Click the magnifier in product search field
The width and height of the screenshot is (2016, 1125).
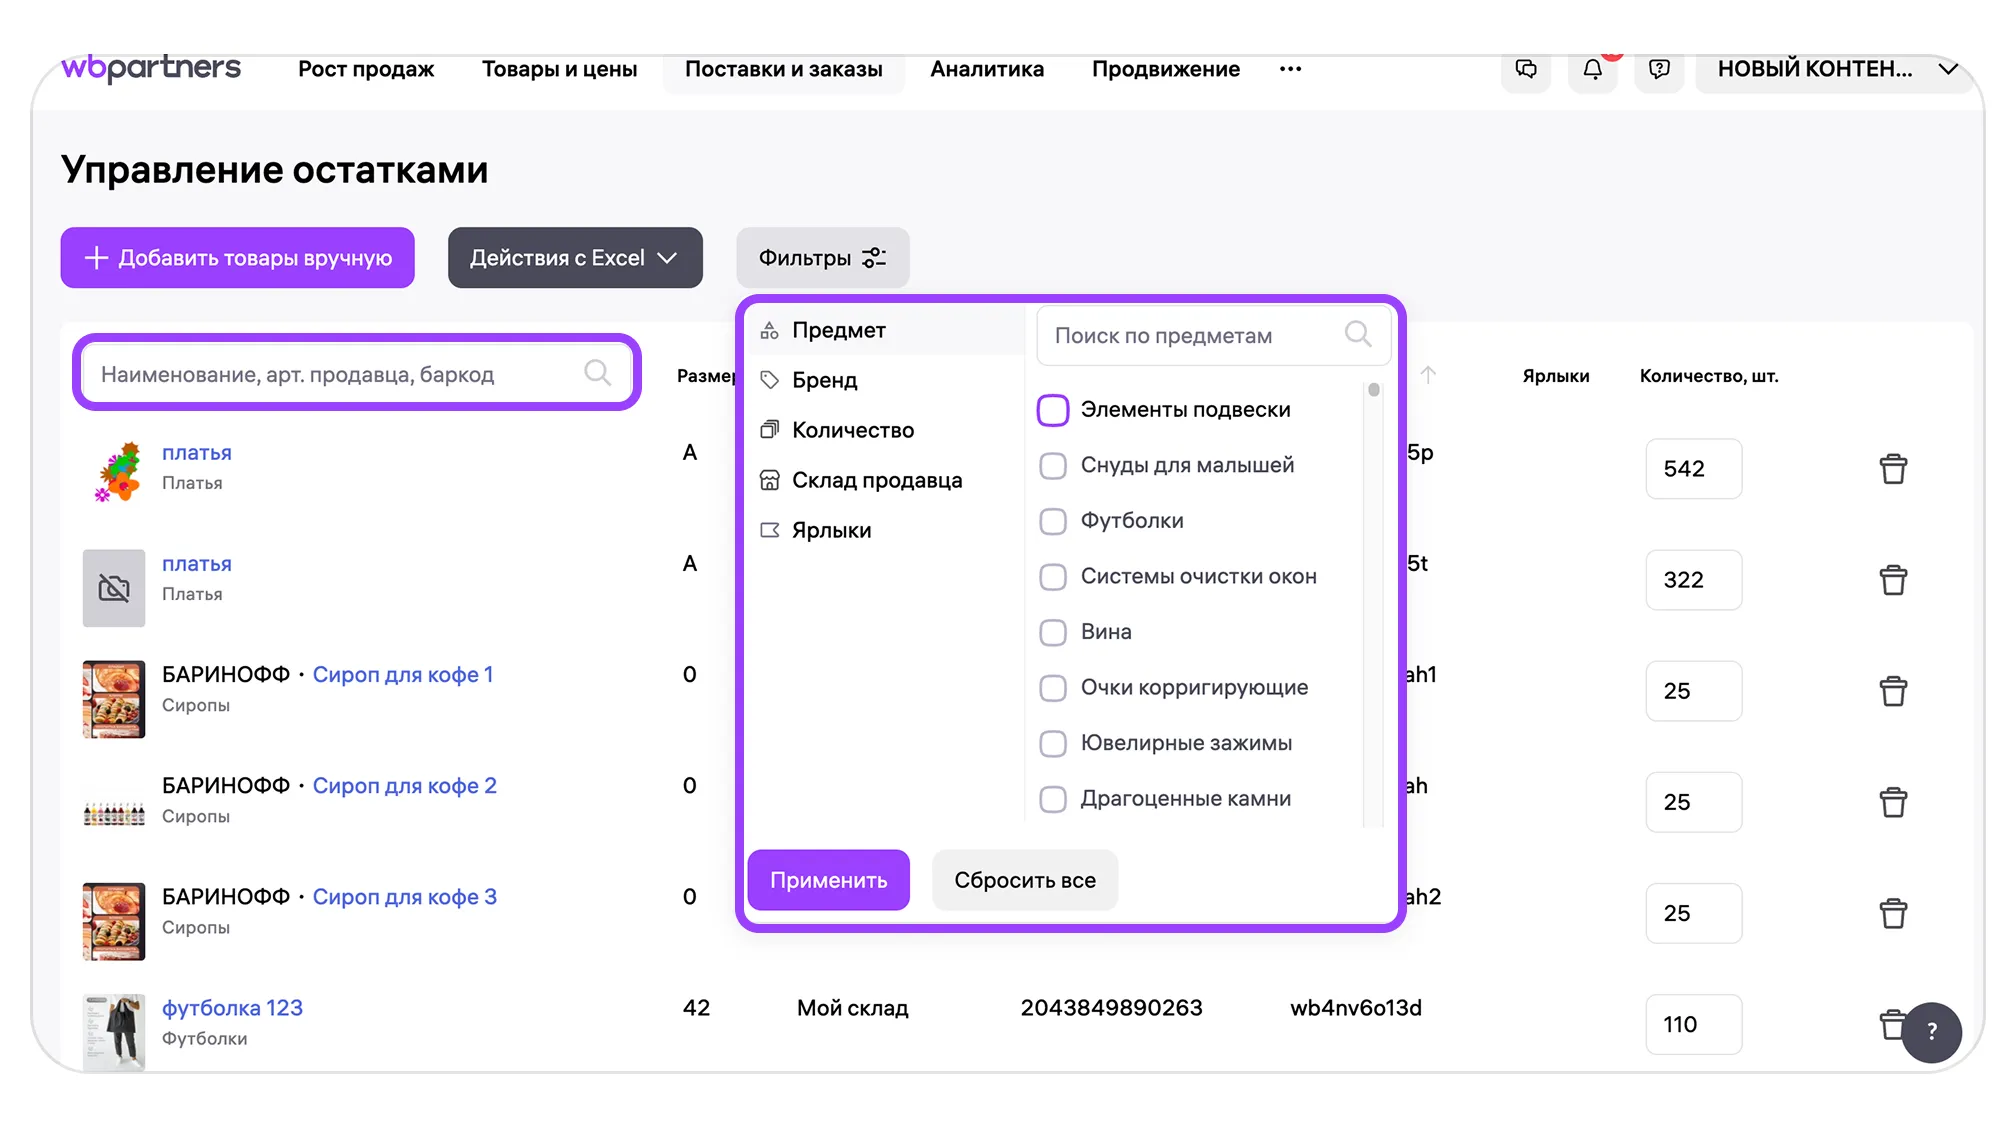[597, 373]
